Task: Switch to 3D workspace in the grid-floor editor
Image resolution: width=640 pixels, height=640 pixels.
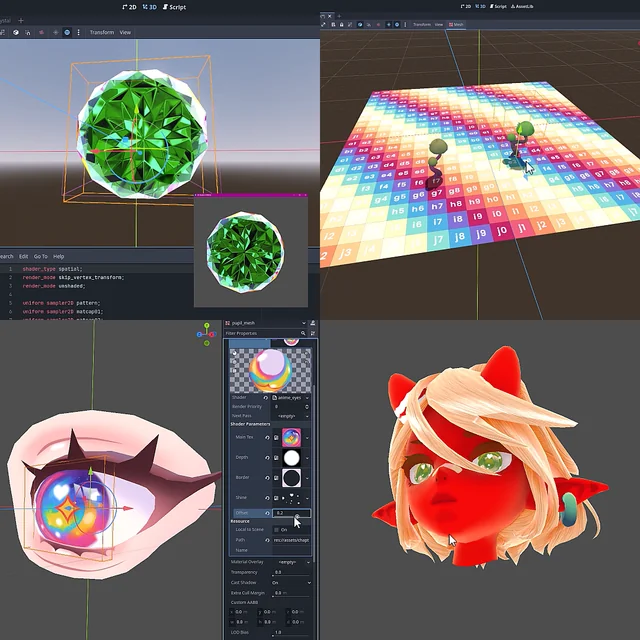Action: 481,7
